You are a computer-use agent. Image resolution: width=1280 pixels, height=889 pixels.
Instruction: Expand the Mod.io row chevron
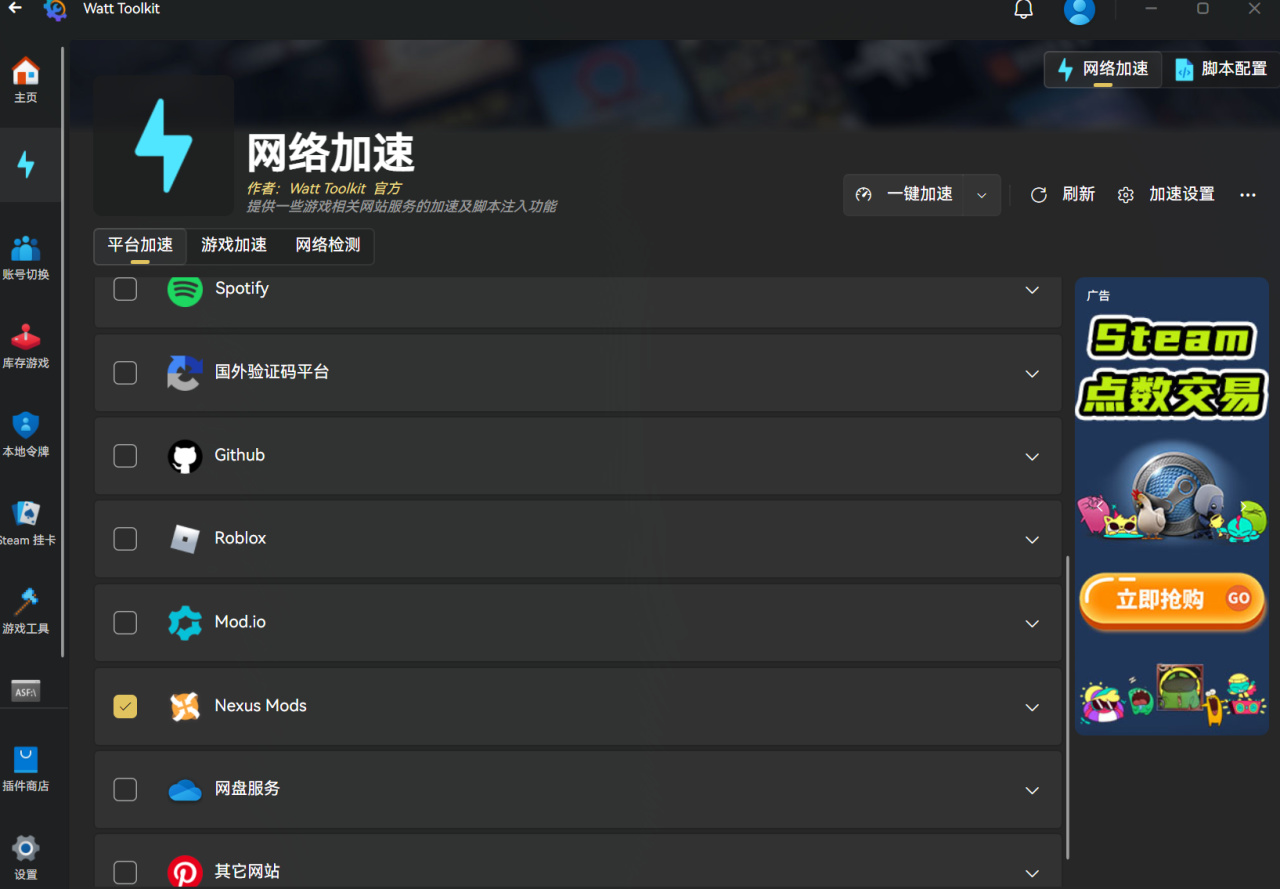tap(1032, 624)
